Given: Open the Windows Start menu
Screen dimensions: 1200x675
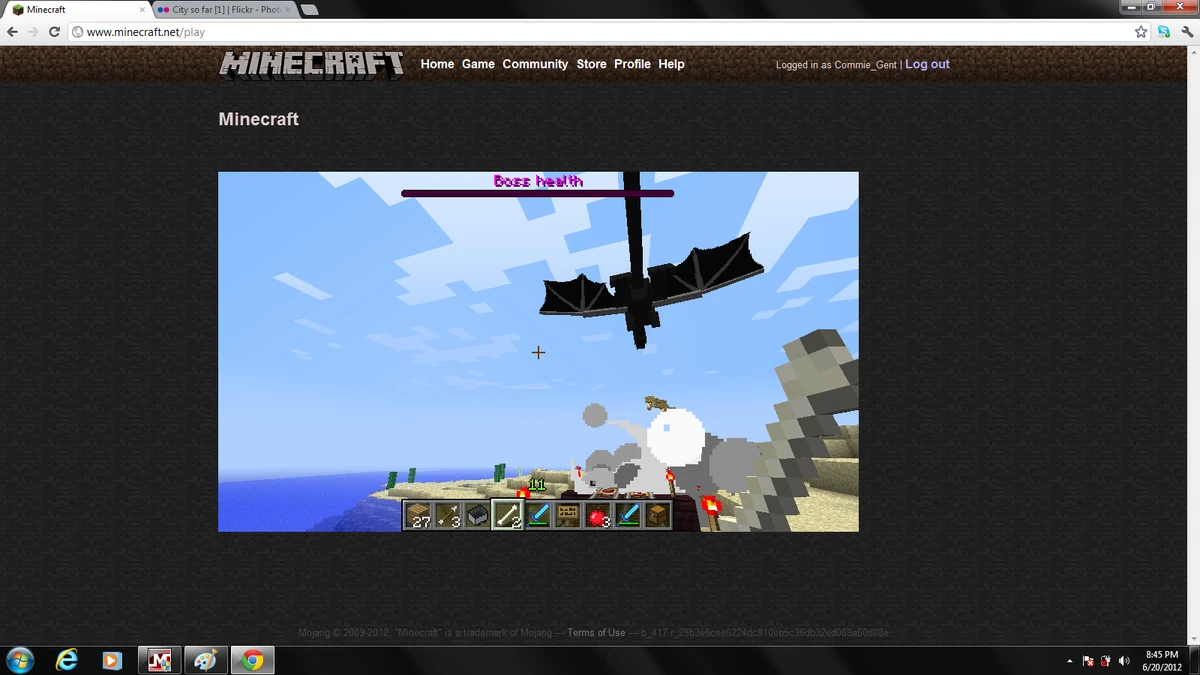Looking at the screenshot, I should (x=19, y=660).
